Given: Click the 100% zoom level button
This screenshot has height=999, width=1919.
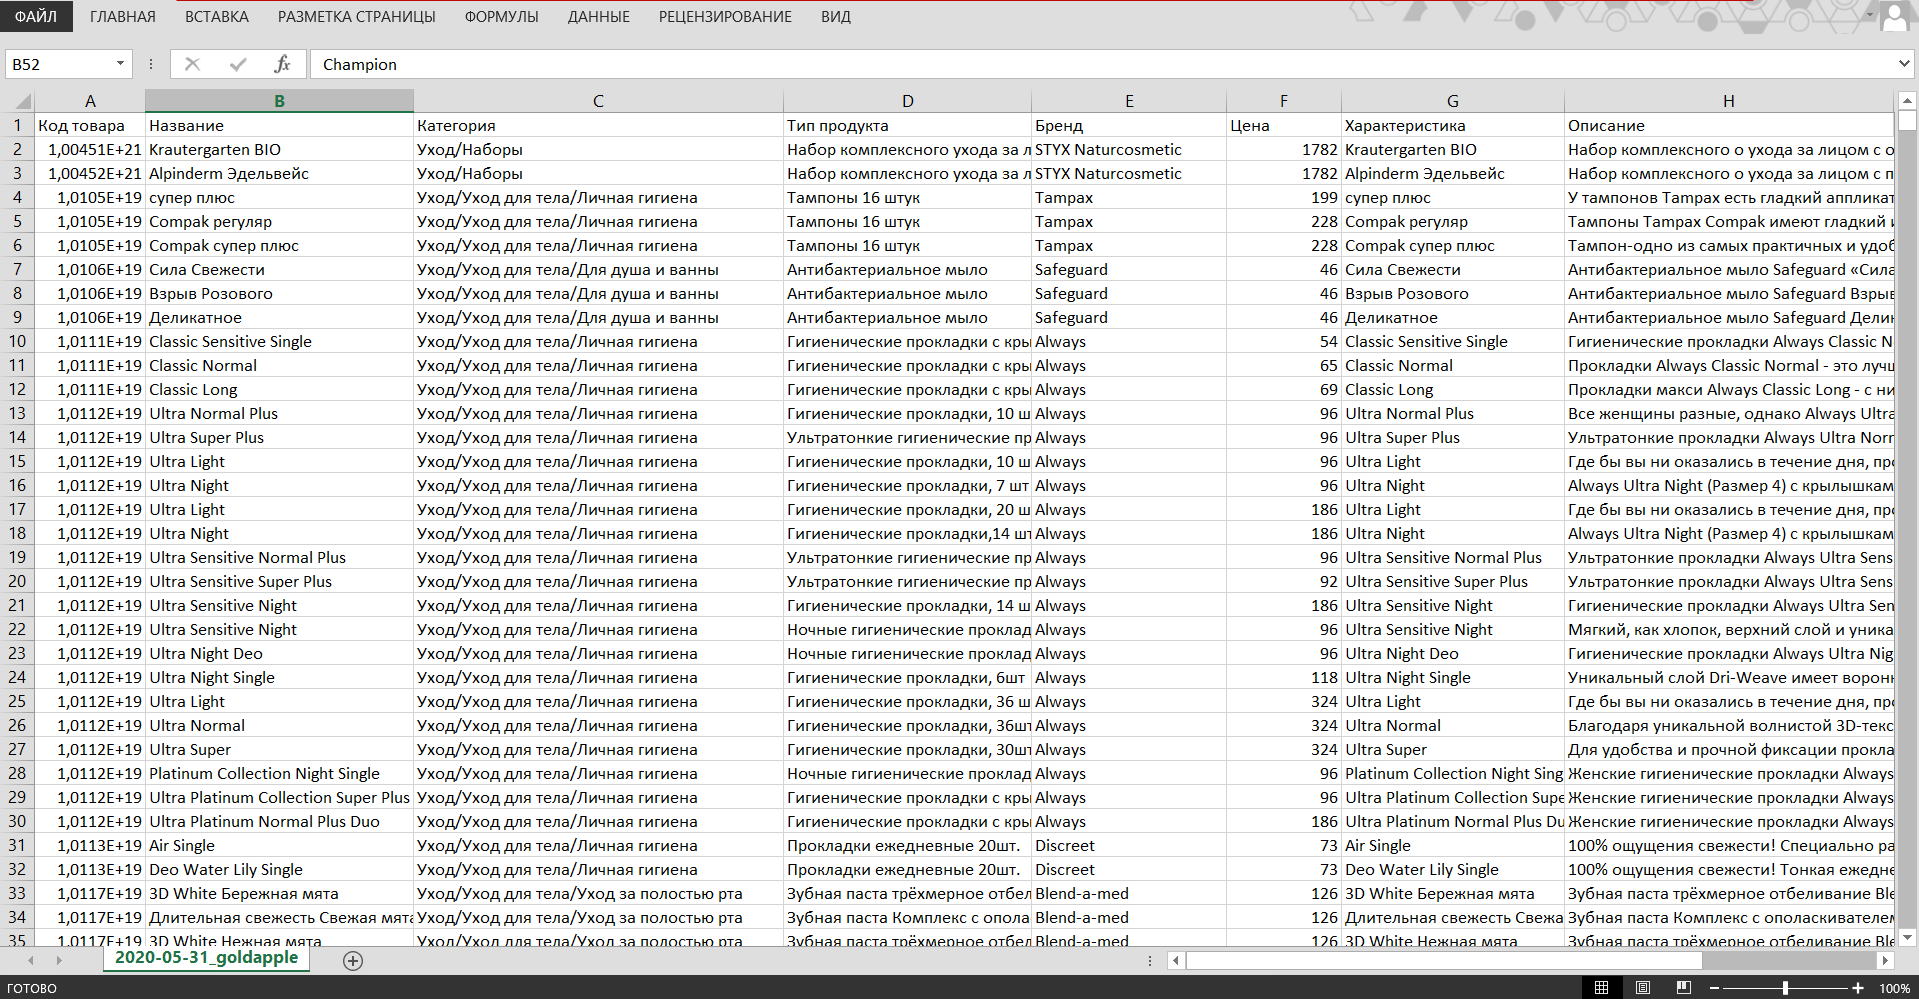Looking at the screenshot, I should pyautogui.click(x=1894, y=988).
